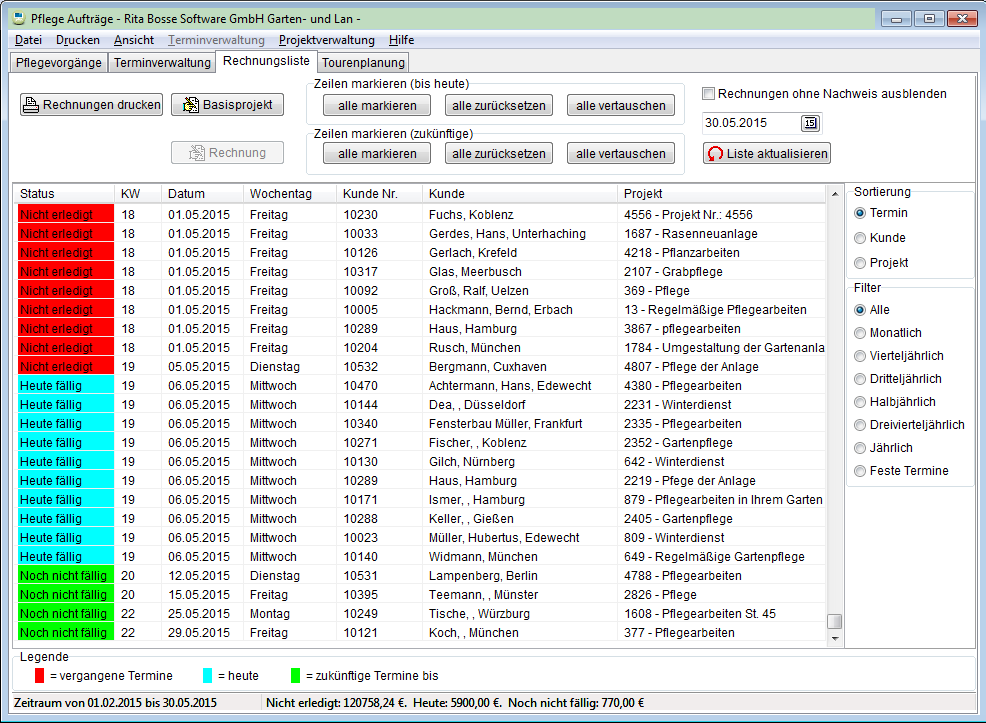This screenshot has height=723, width=986.
Task: Click the Kunde column header to sort
Action: click(447, 193)
